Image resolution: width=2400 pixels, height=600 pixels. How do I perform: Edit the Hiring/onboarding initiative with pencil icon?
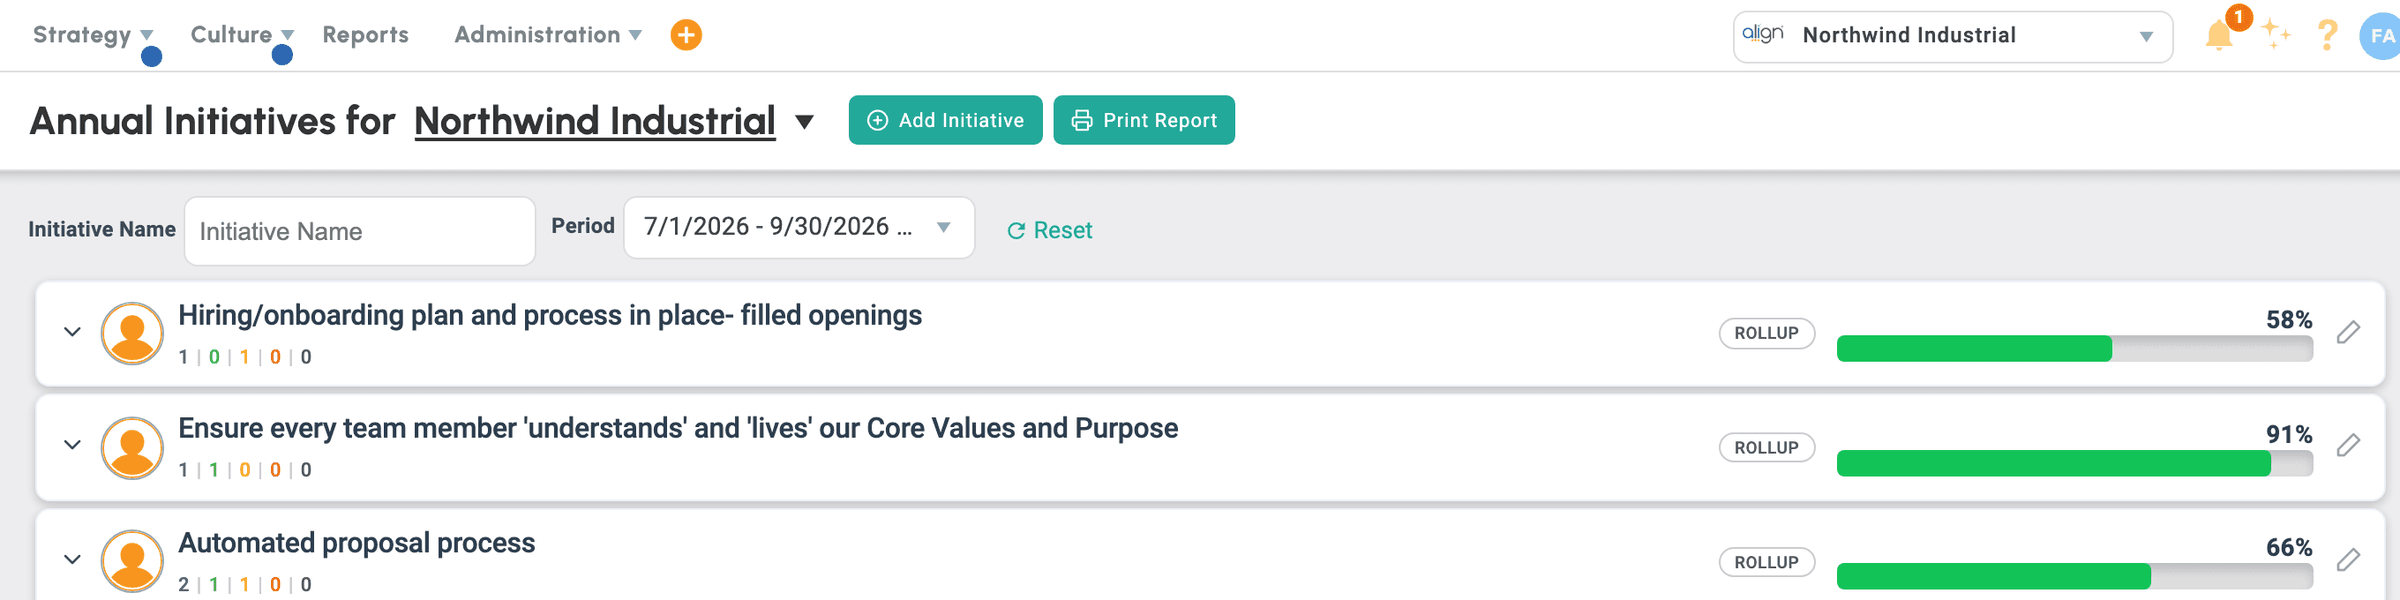click(2349, 332)
